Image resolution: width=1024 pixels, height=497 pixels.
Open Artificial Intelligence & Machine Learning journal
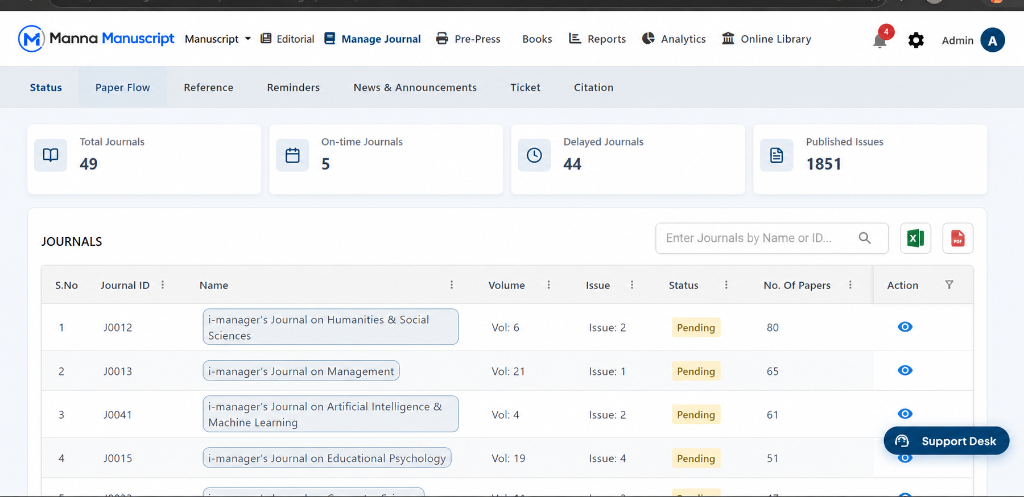tap(330, 414)
